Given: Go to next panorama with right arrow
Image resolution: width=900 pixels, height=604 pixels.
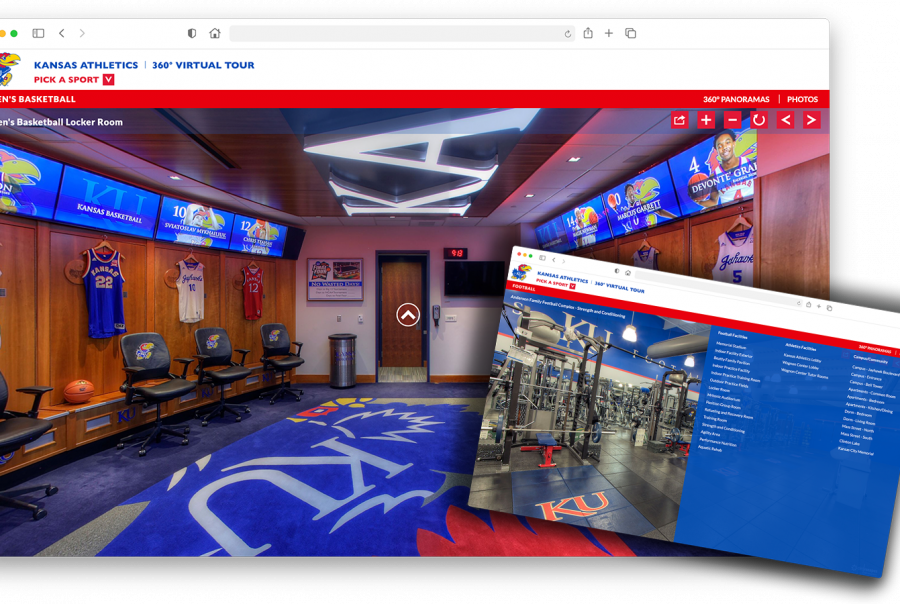Looking at the screenshot, I should pyautogui.click(x=811, y=120).
